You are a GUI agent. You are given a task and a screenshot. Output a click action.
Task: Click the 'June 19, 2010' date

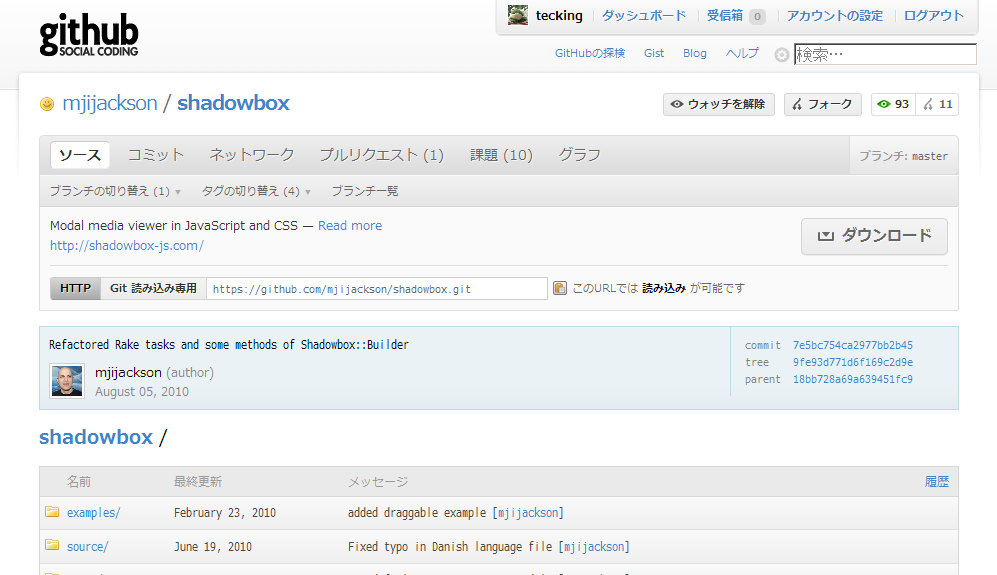pyautogui.click(x=213, y=546)
